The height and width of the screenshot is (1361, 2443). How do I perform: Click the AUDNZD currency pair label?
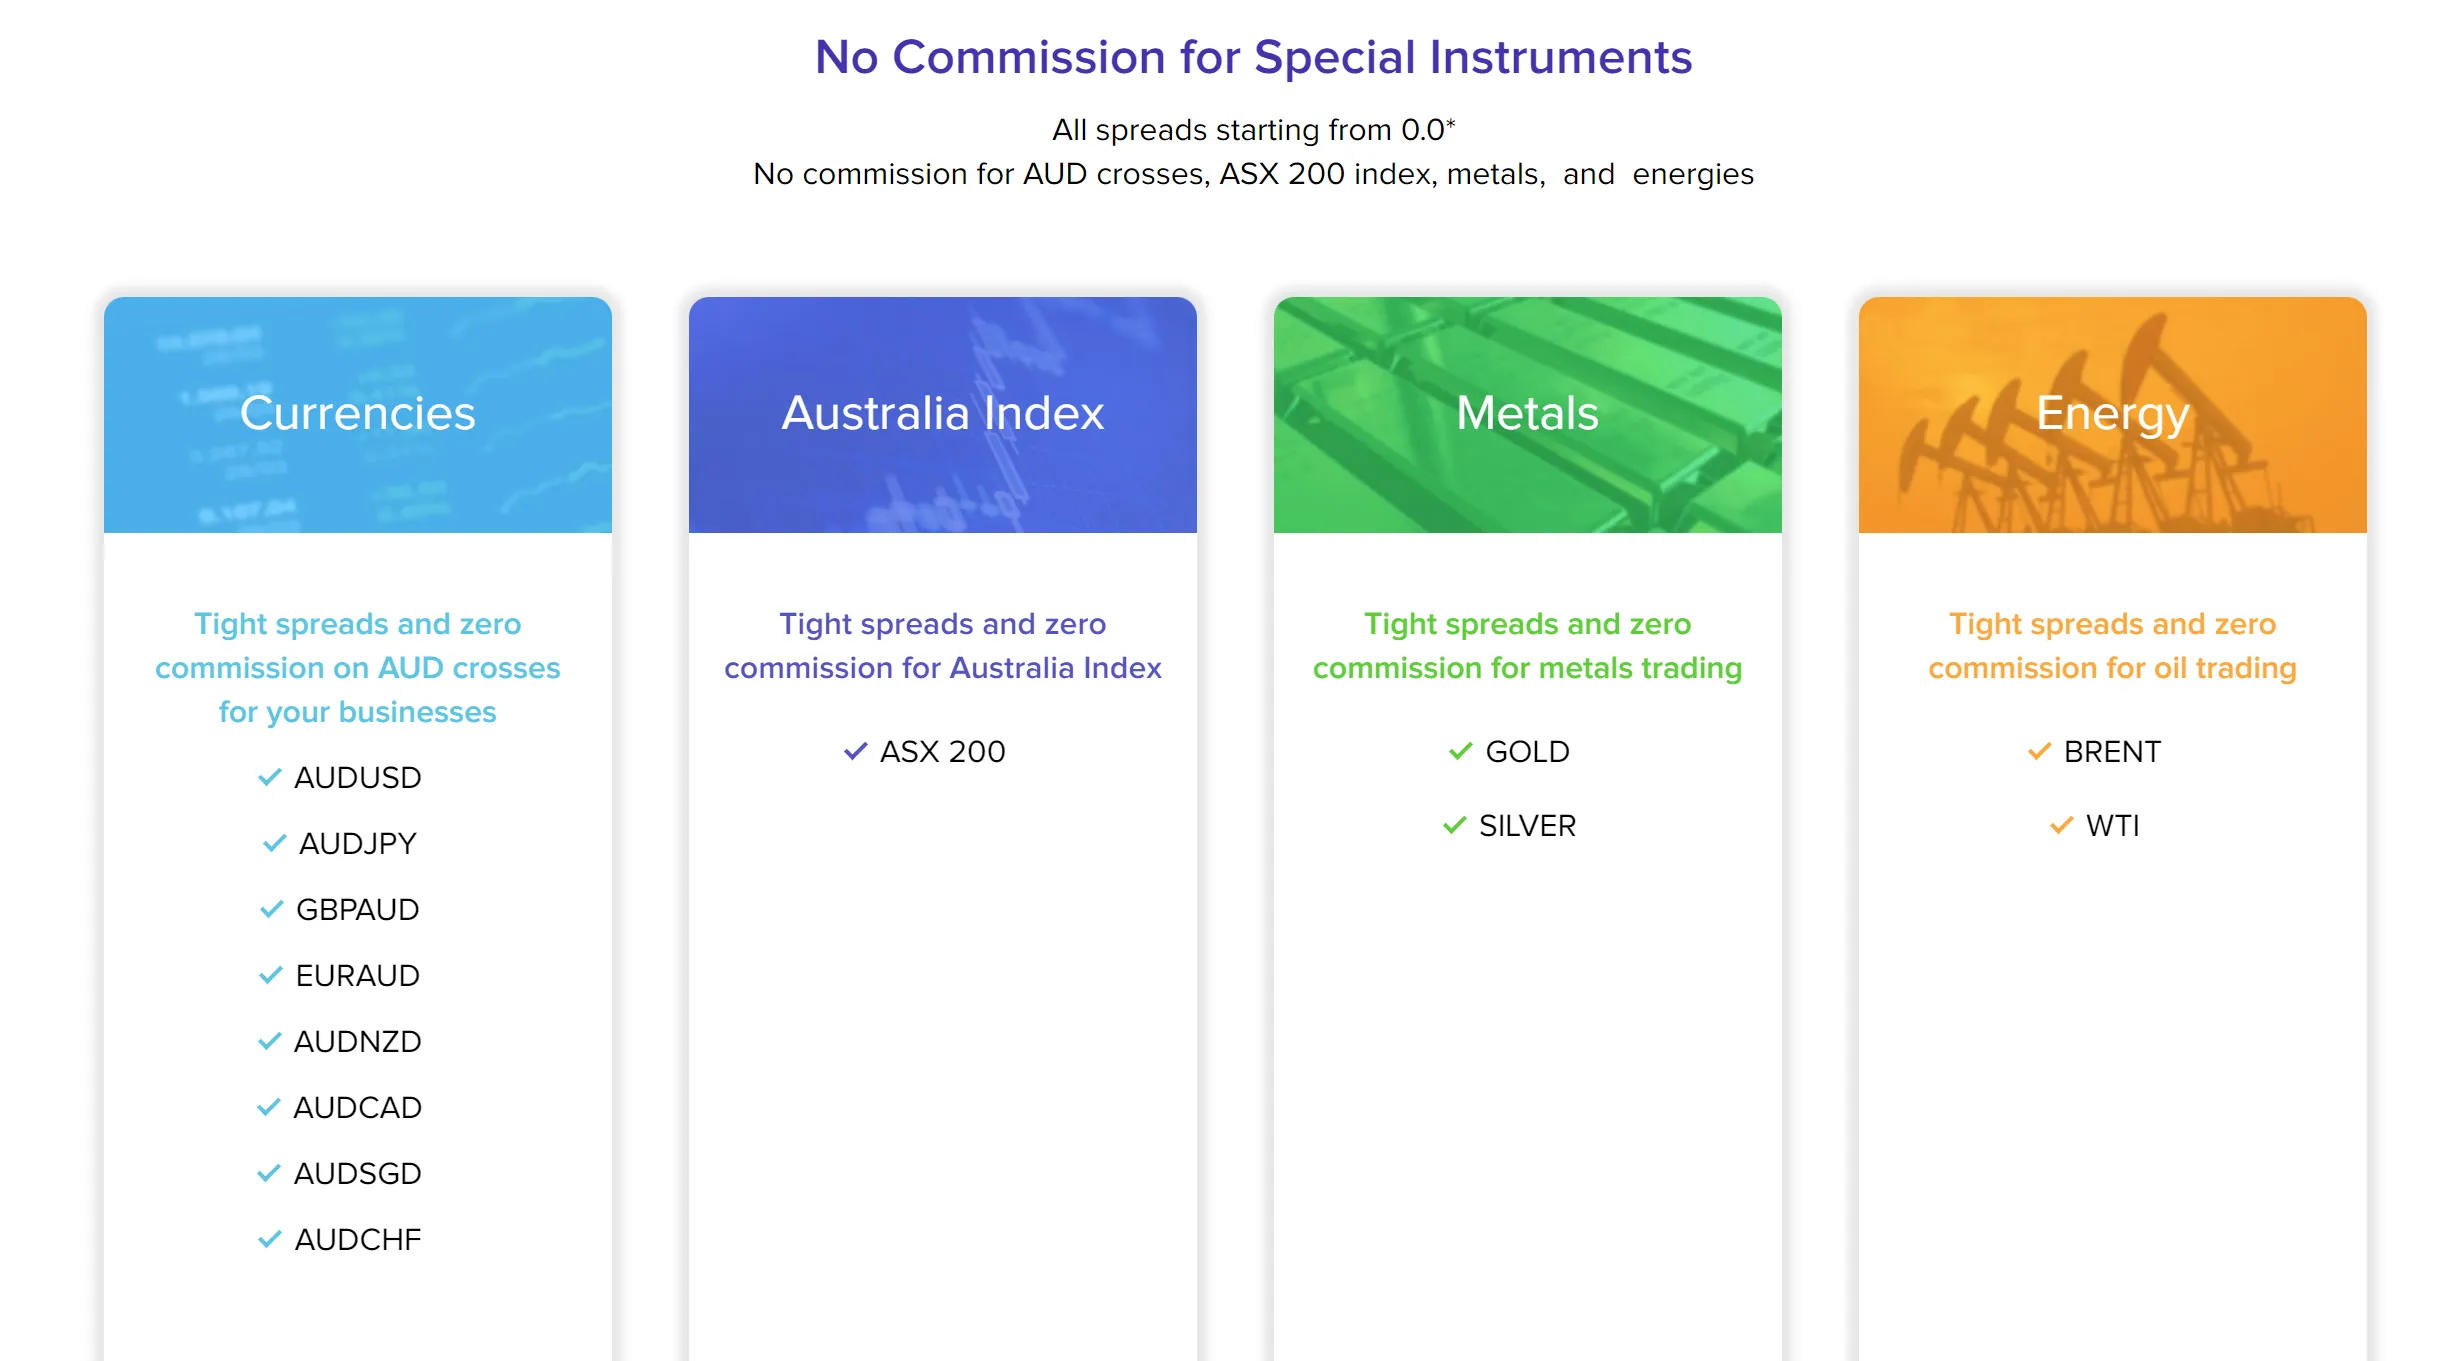click(358, 1041)
